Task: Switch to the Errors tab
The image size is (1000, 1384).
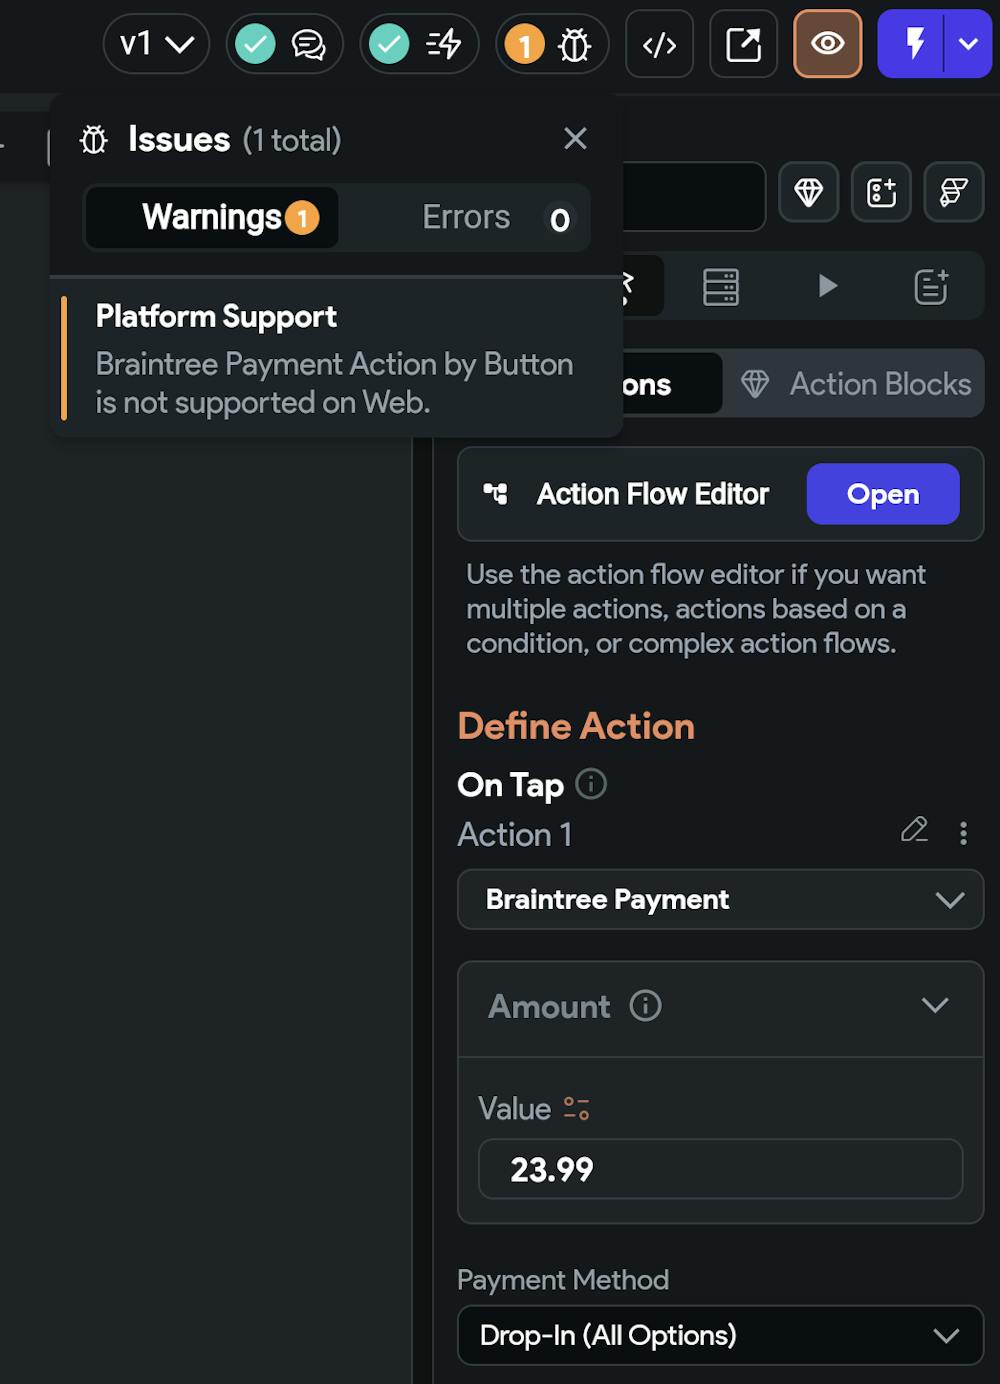Action: [466, 217]
